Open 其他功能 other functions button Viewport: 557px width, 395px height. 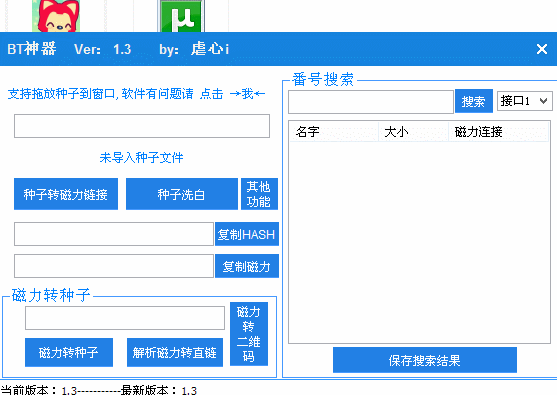259,194
